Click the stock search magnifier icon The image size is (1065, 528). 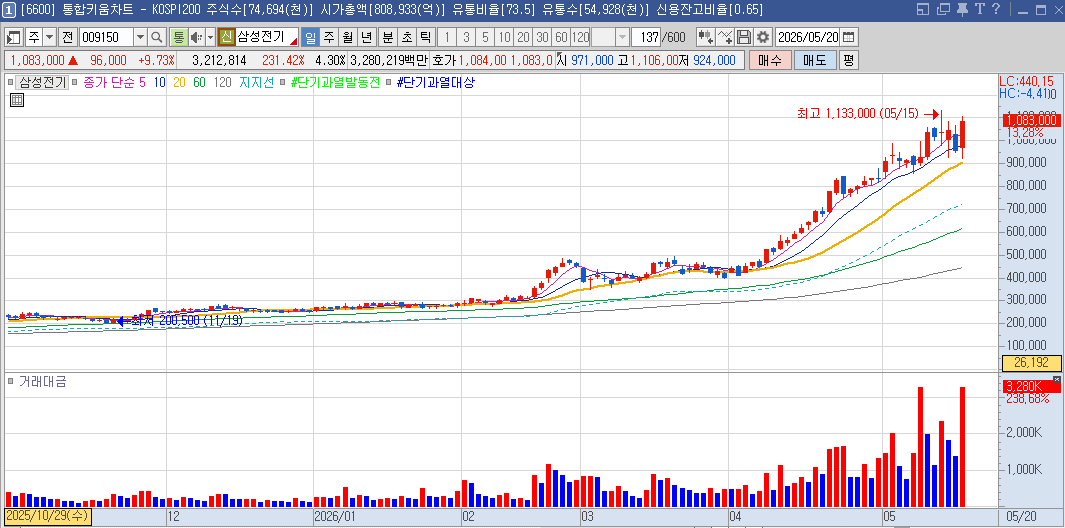(x=157, y=37)
